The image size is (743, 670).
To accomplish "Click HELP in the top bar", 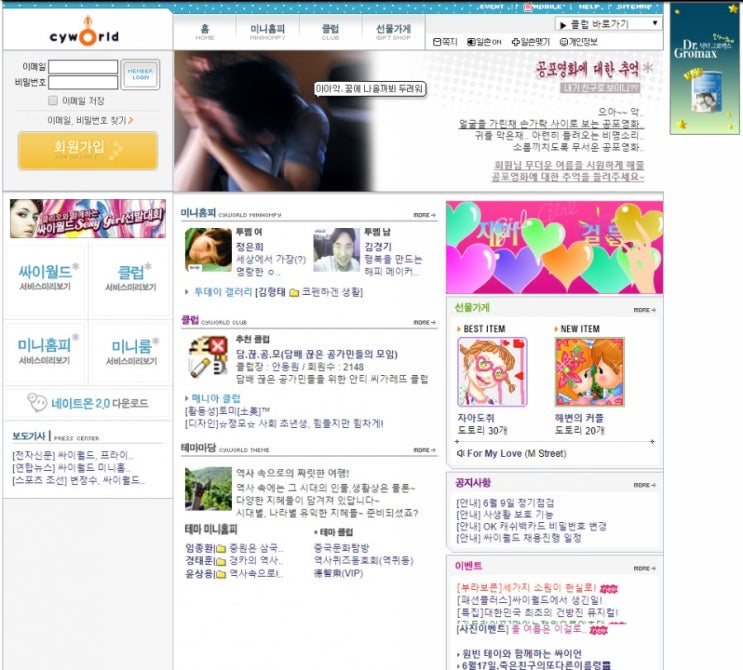I will click(x=589, y=7).
